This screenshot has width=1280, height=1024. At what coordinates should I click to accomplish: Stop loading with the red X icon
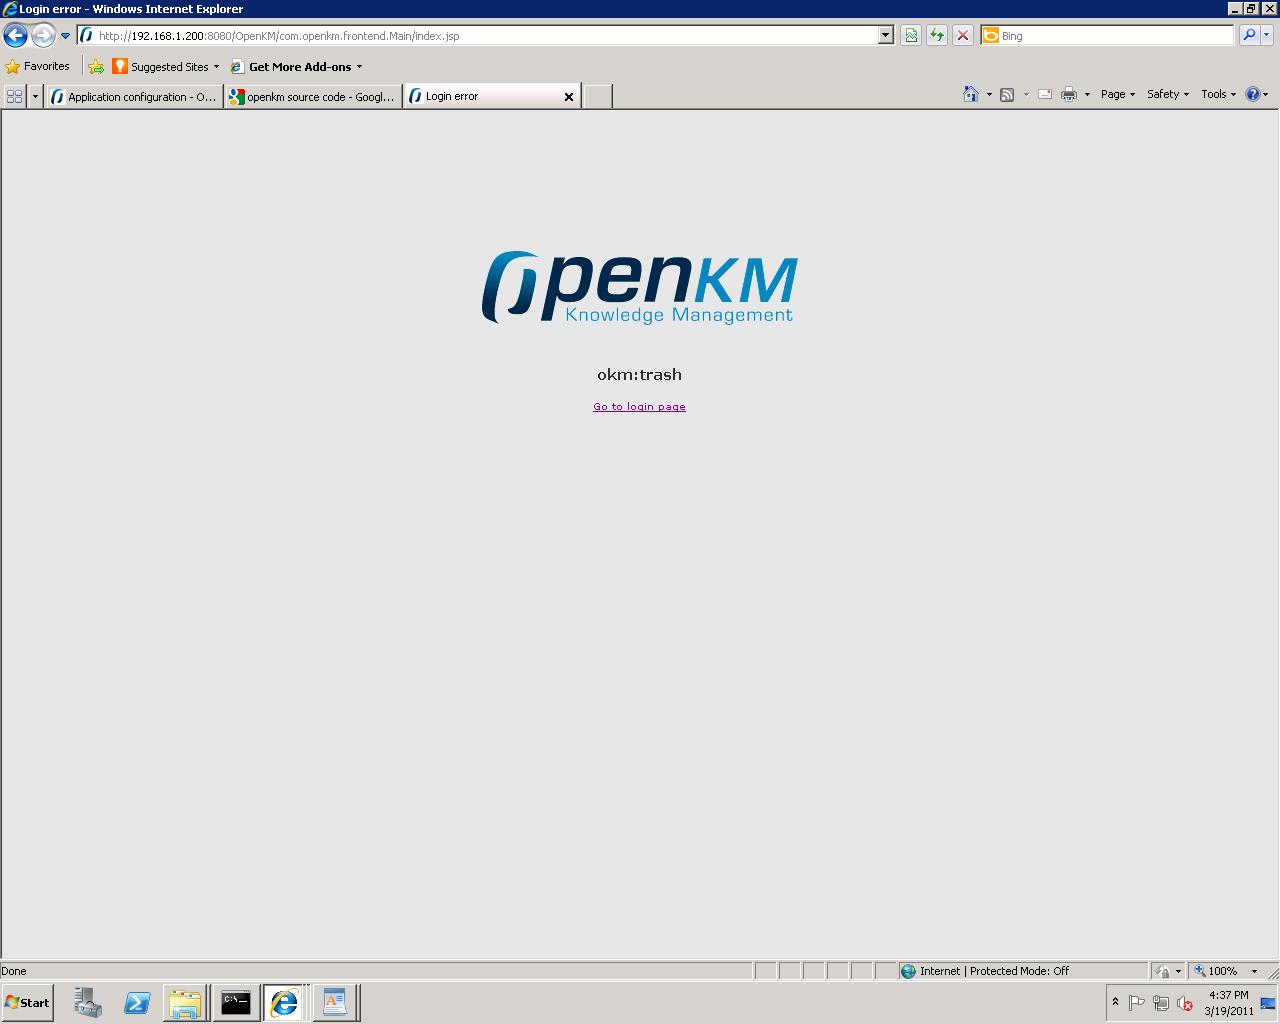pos(962,35)
